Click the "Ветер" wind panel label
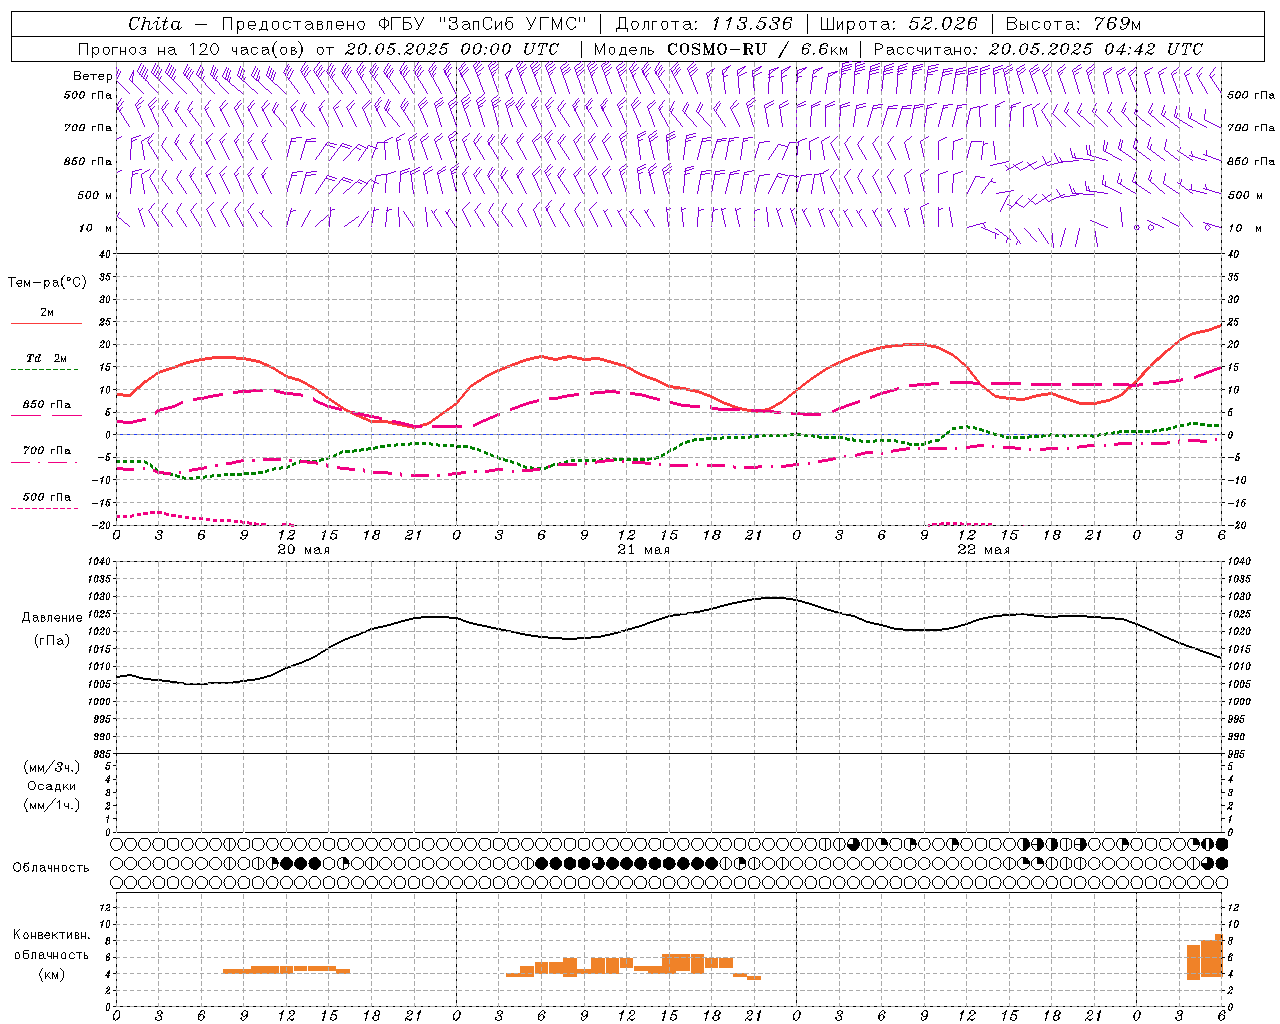Image resolution: width=1280 pixels, height=1024 pixels. tap(92, 76)
